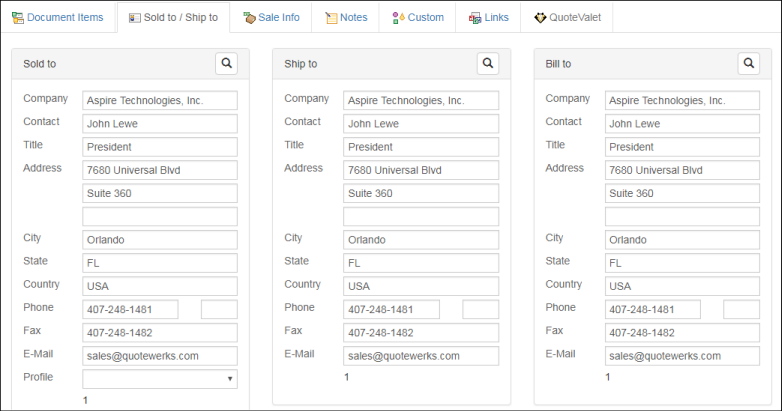Edit the Ship to Country field

click(421, 286)
